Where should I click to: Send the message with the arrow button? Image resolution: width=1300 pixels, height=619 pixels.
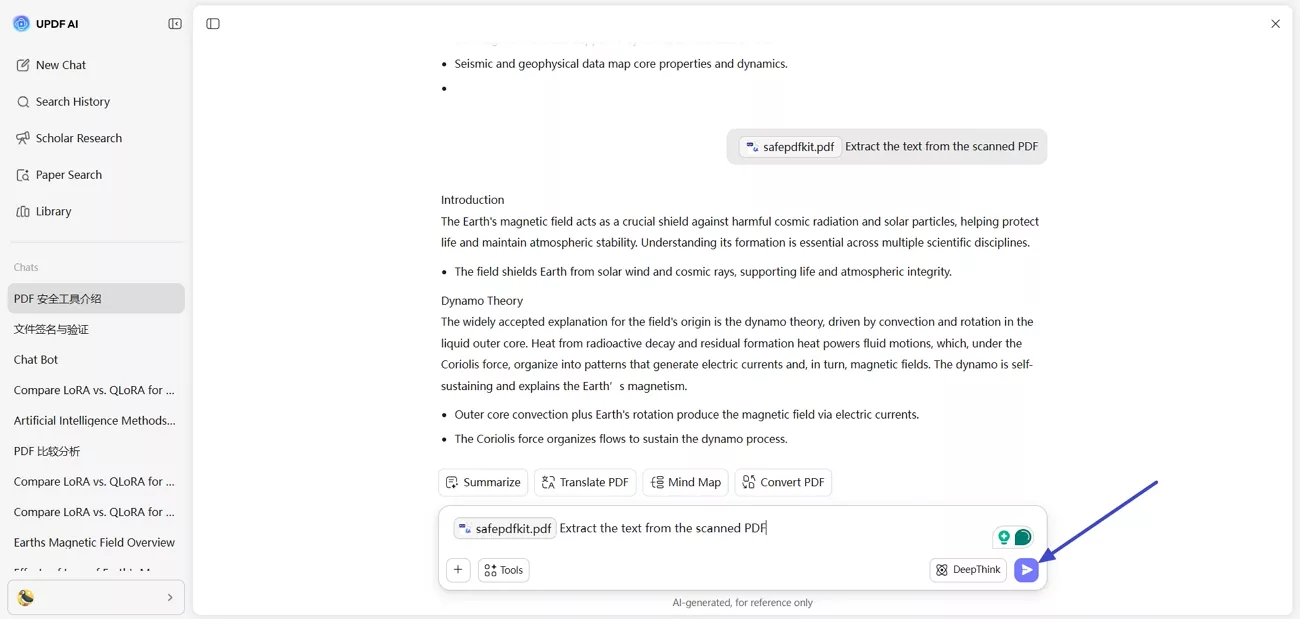[1026, 570]
